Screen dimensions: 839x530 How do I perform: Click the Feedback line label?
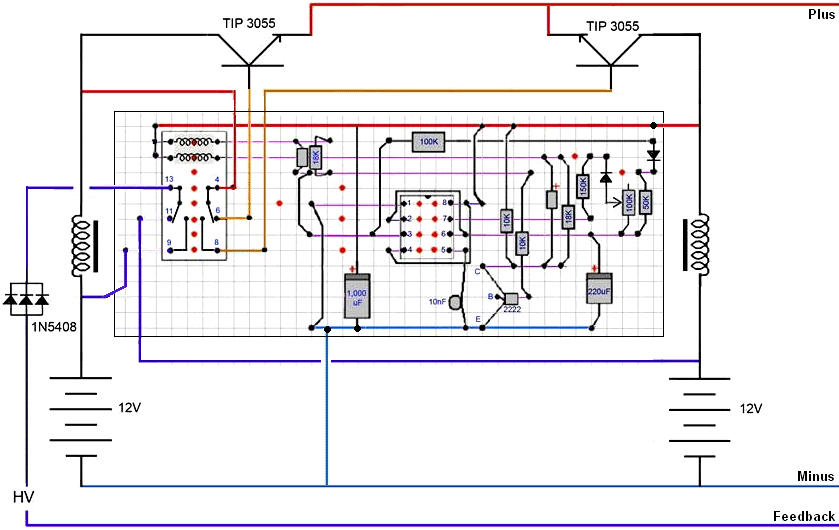coord(803,516)
